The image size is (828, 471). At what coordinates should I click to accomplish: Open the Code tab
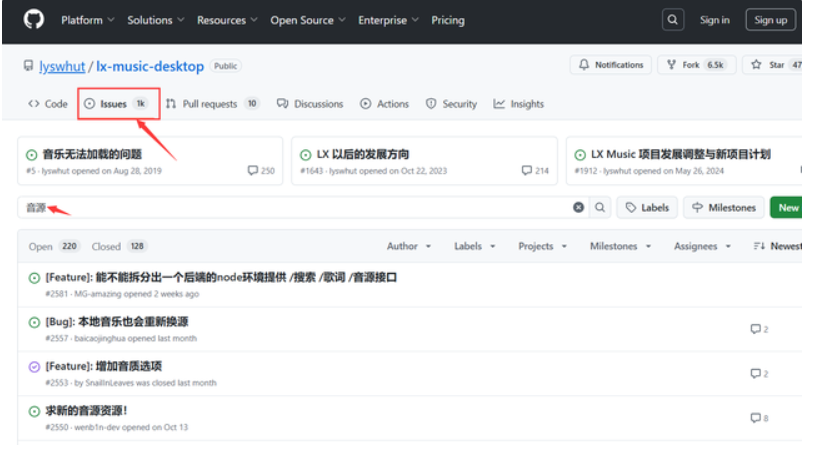pos(48,104)
